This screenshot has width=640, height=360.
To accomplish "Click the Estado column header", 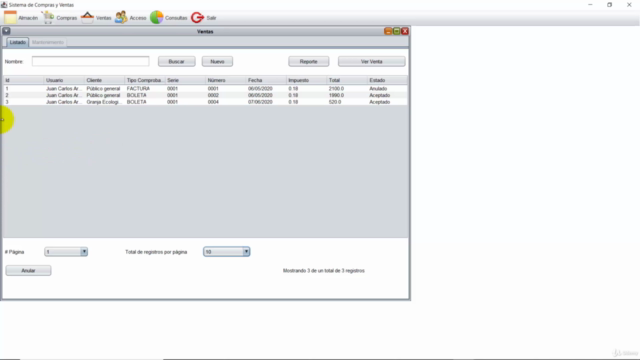I will [387, 80].
